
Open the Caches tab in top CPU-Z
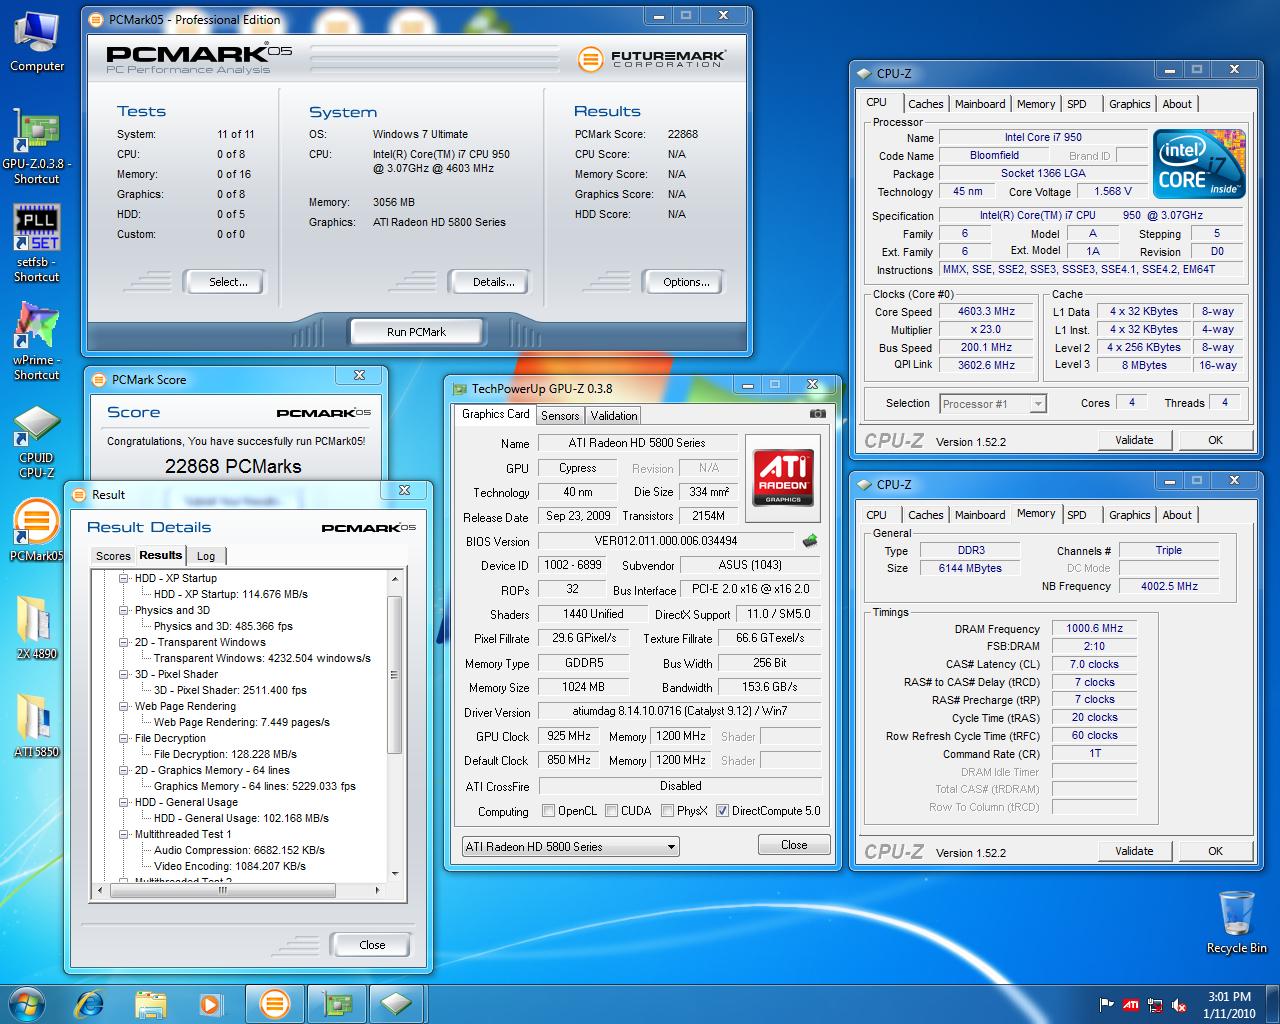926,104
